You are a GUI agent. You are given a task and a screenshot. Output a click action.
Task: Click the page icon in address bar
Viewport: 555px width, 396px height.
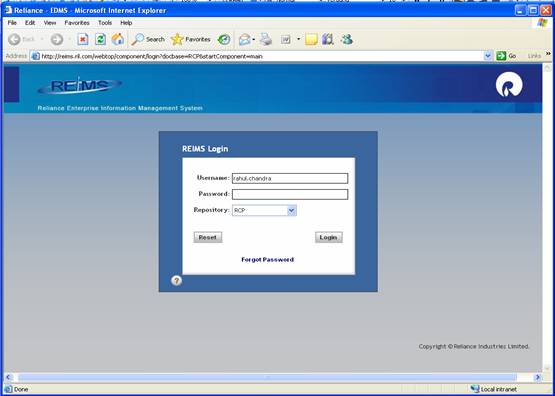point(35,56)
